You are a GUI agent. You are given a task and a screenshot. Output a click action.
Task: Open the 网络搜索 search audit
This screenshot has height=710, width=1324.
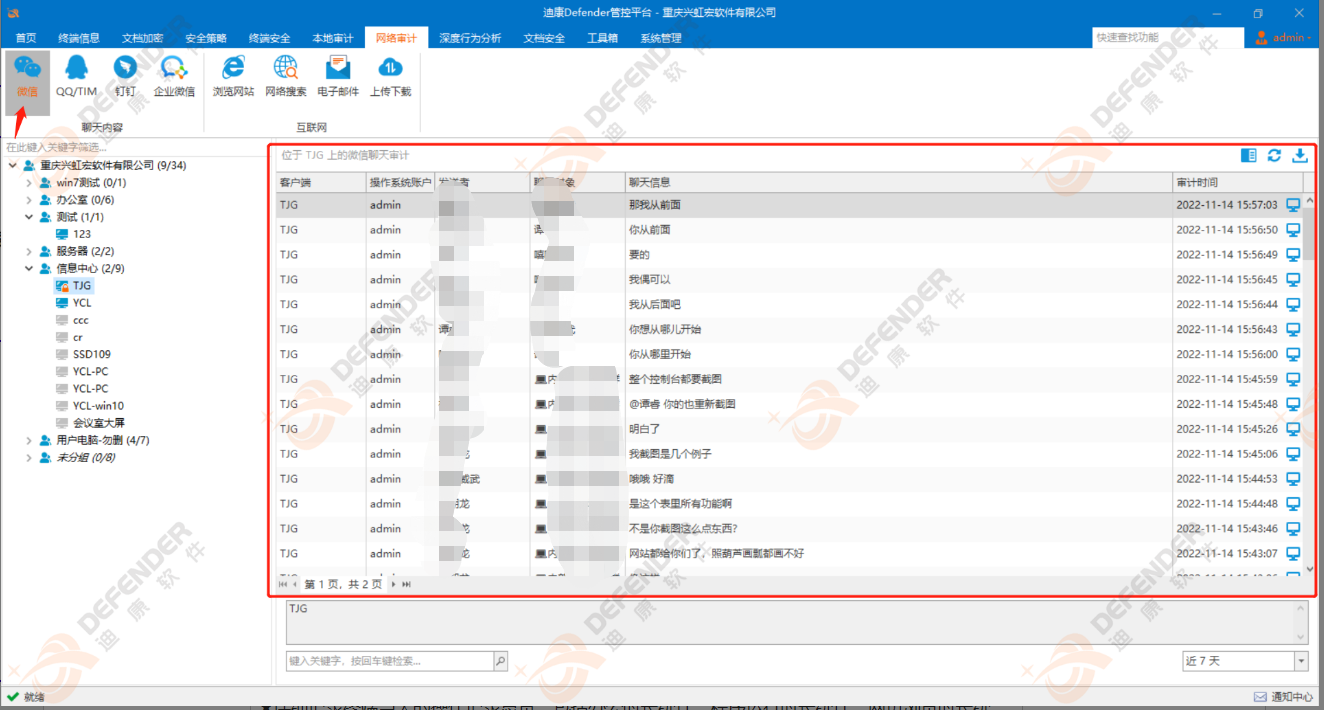286,78
